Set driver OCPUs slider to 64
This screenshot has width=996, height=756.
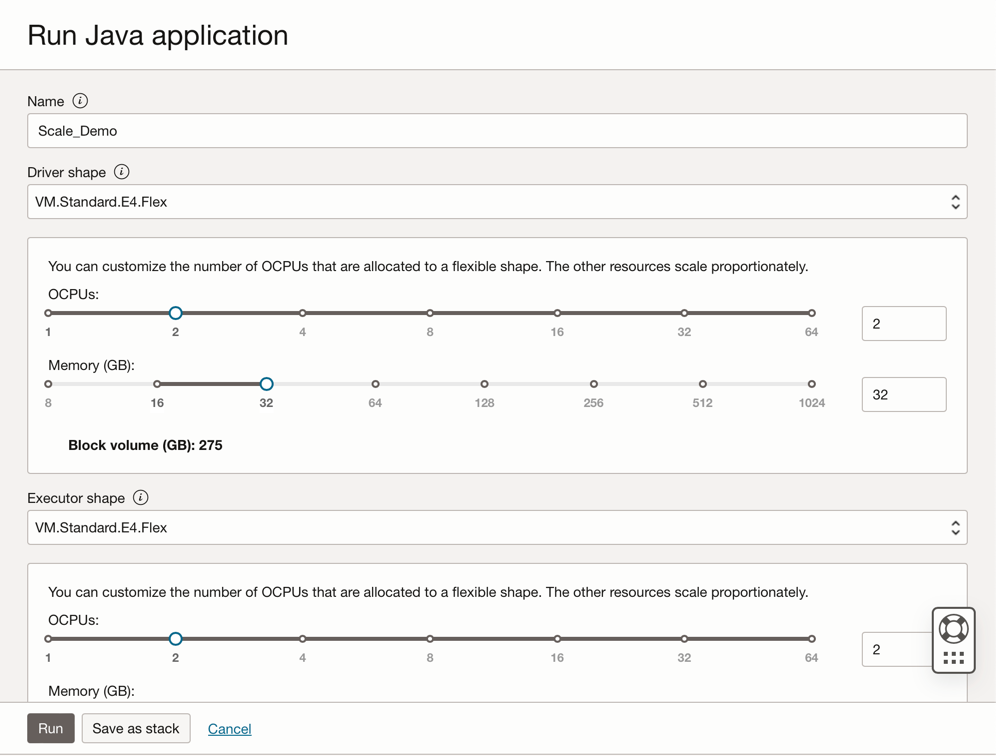click(812, 313)
